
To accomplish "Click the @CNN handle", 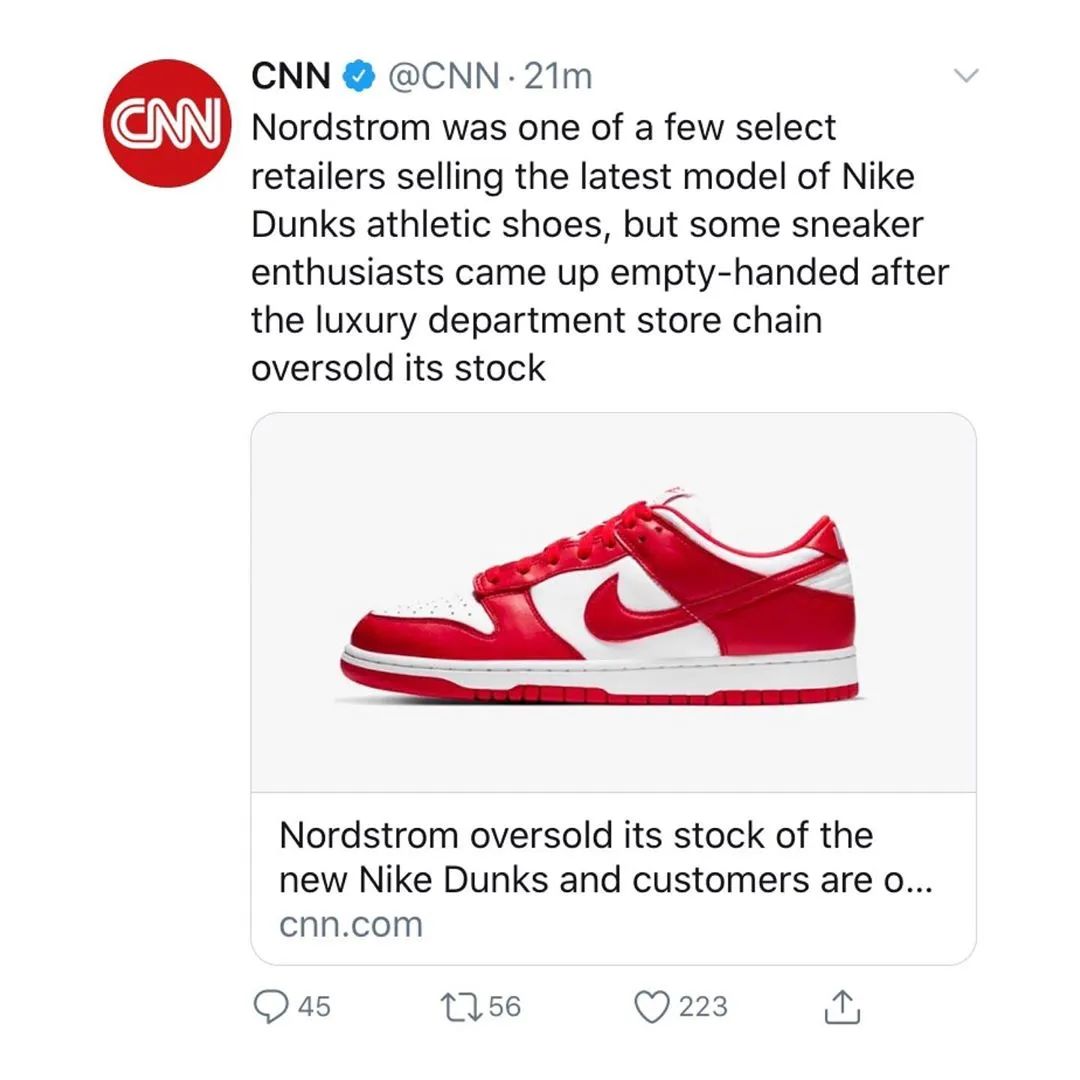I will pos(441,76).
